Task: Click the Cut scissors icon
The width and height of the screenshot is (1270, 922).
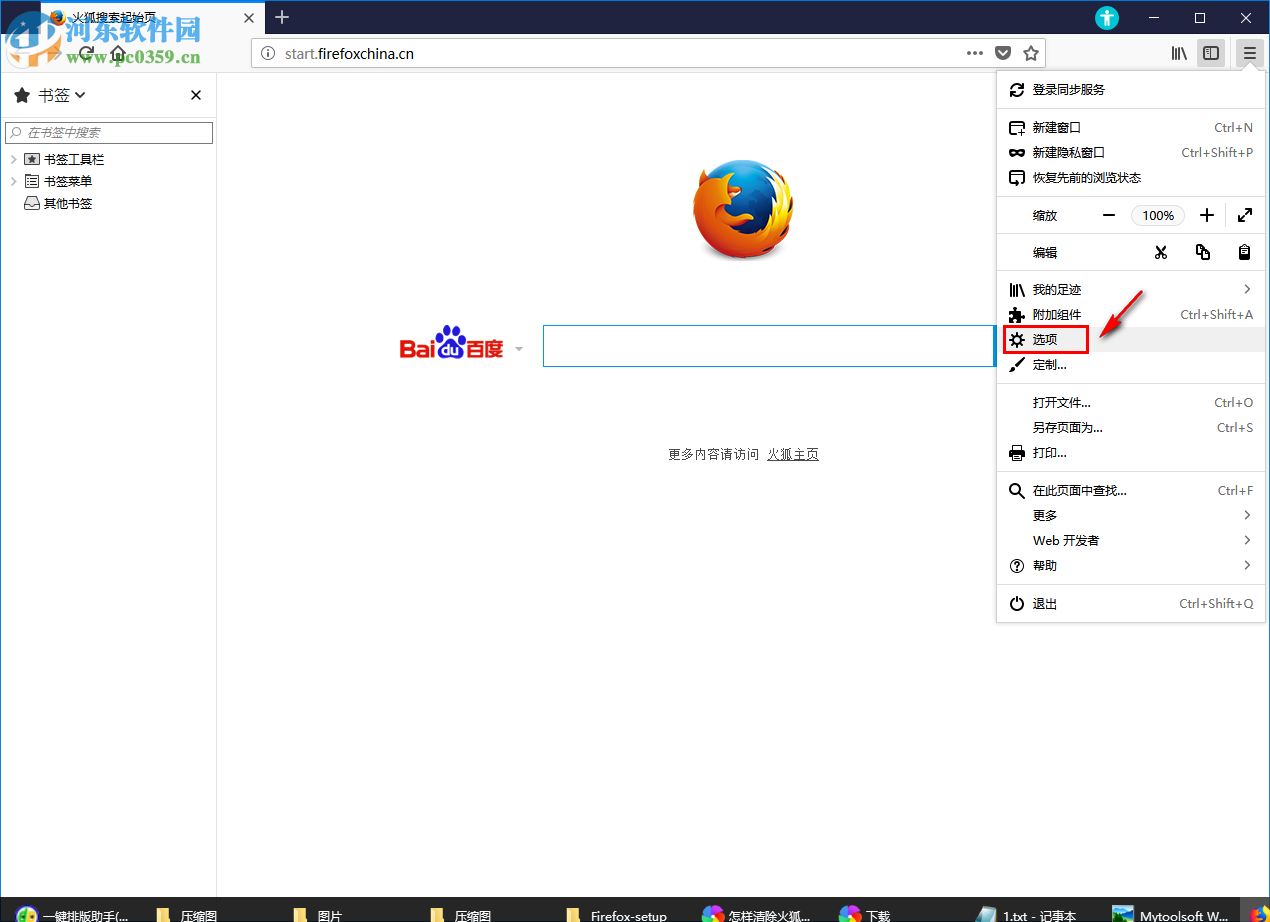Action: [x=1160, y=252]
